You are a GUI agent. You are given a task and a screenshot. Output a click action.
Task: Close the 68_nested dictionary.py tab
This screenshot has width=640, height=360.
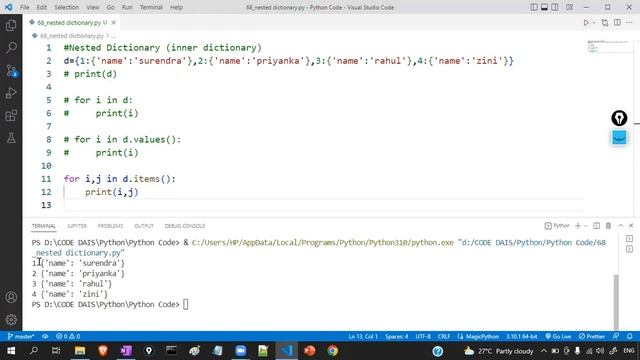113,22
